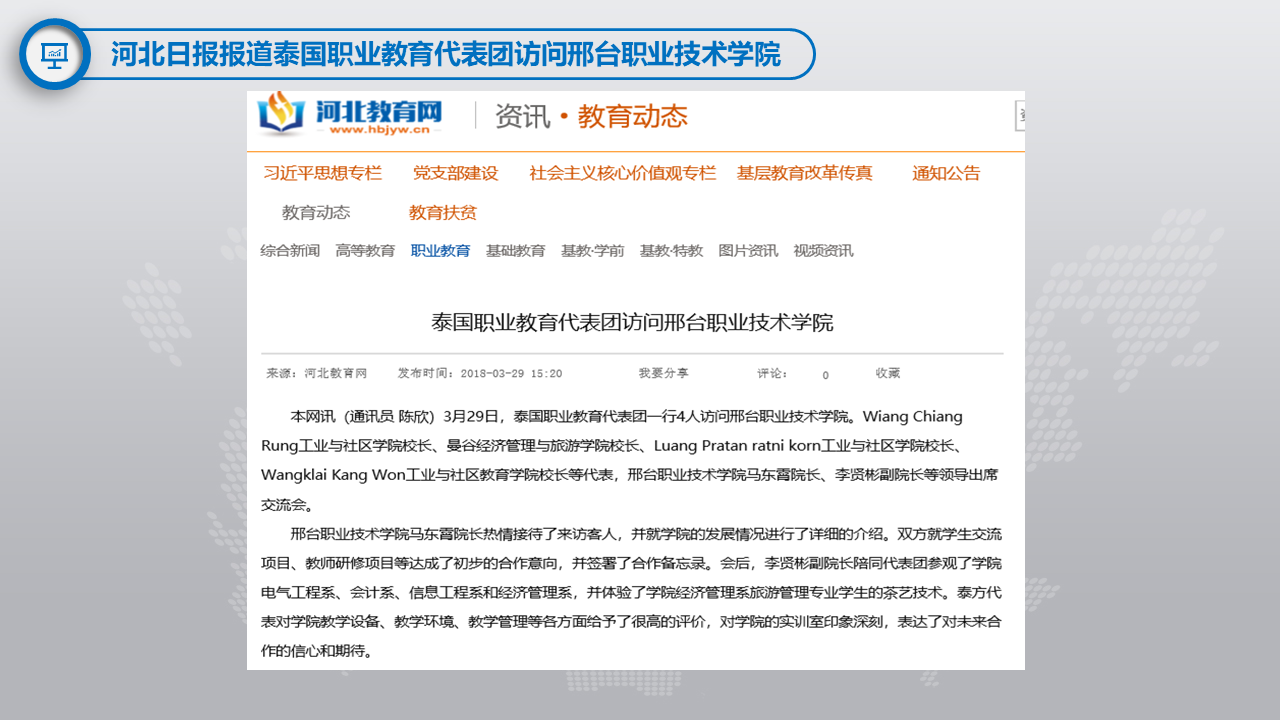Open the 通知公告 section
Viewport: 1280px width, 720px height.
945,173
